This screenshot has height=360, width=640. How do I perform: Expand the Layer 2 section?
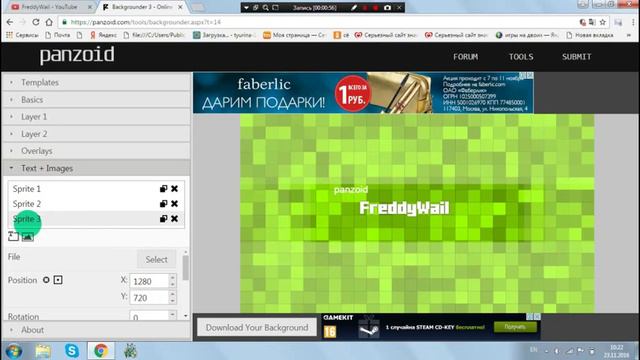(96, 134)
